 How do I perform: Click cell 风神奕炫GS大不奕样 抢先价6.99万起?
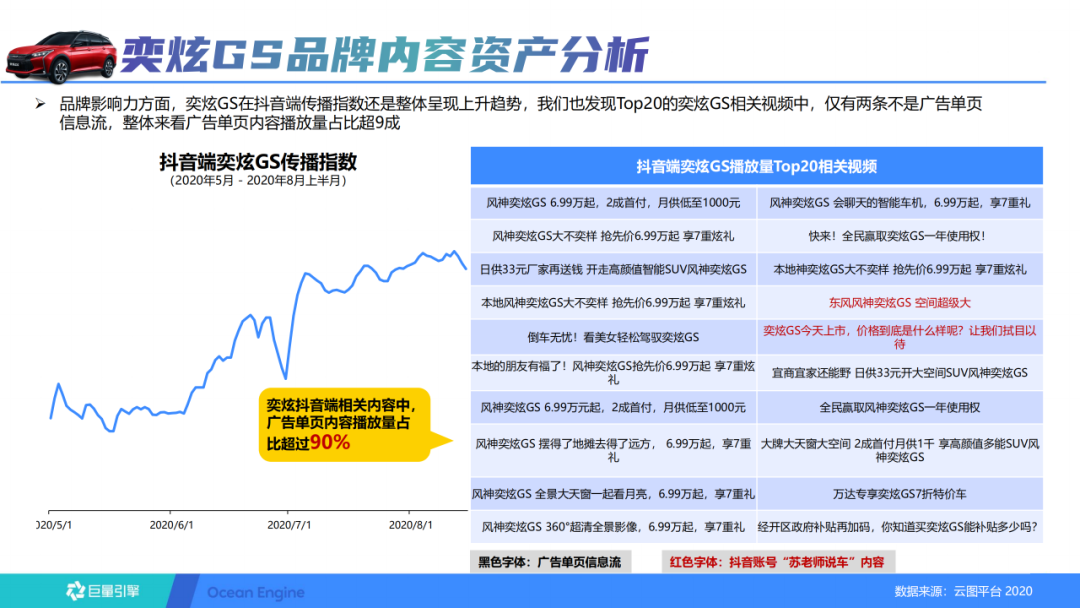click(613, 236)
